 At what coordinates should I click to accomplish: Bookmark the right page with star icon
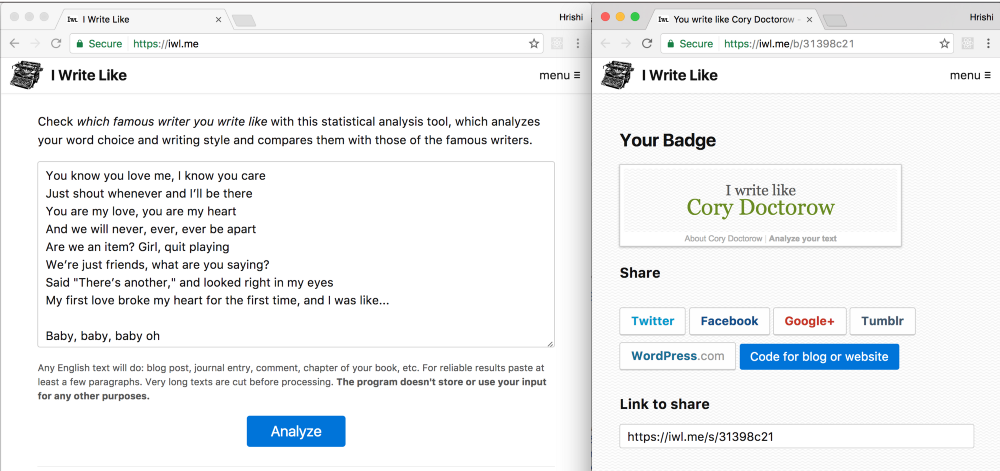945,44
